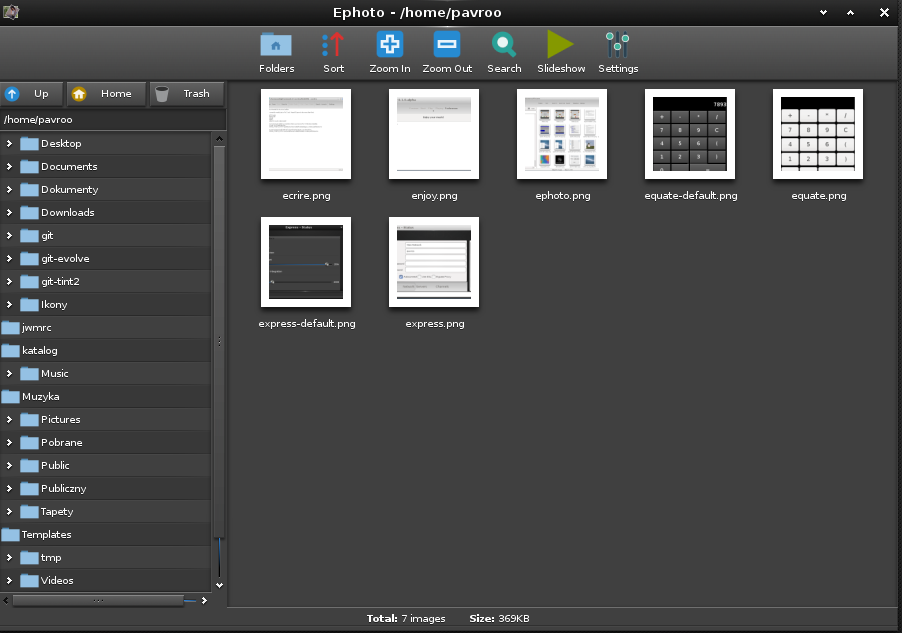This screenshot has width=902, height=633.
Task: Expand the Publiczny folder arrow
Action: pyautogui.click(x=9, y=489)
